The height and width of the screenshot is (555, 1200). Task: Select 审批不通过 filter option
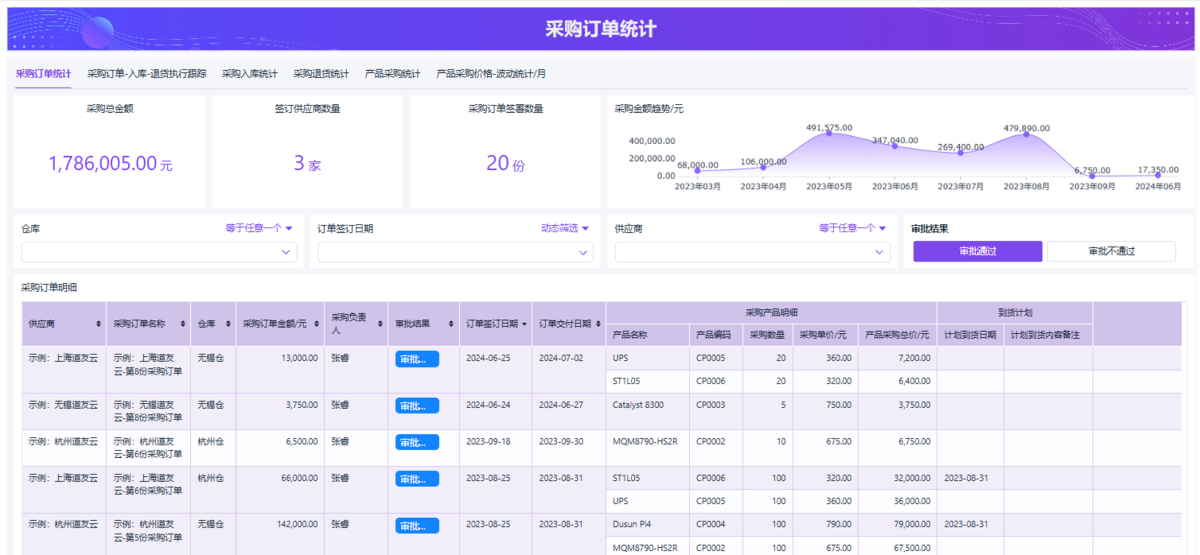click(x=1111, y=251)
